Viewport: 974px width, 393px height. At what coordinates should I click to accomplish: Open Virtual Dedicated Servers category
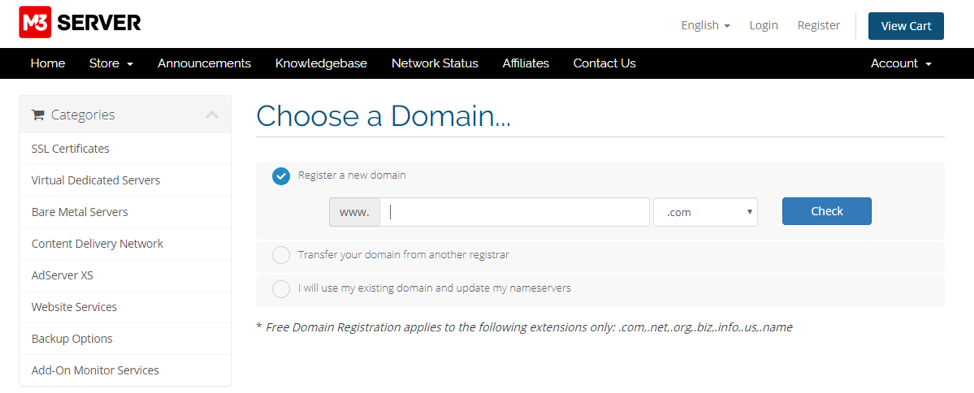pos(125,181)
